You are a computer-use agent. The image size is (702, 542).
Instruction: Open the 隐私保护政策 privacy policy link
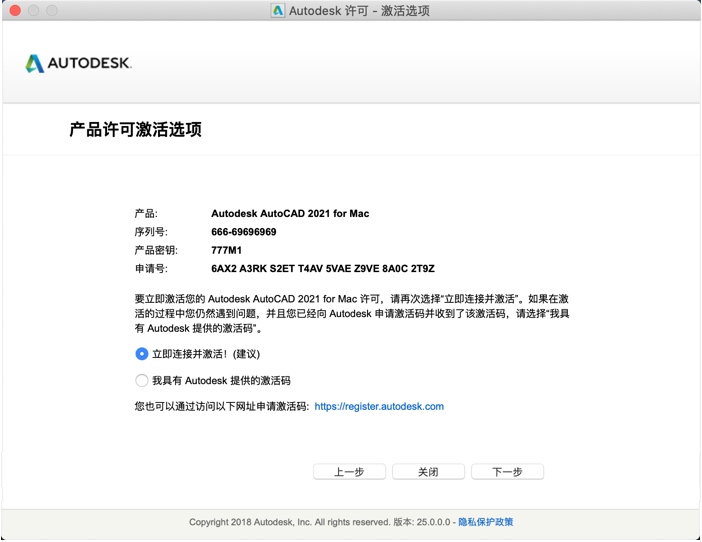[486, 522]
